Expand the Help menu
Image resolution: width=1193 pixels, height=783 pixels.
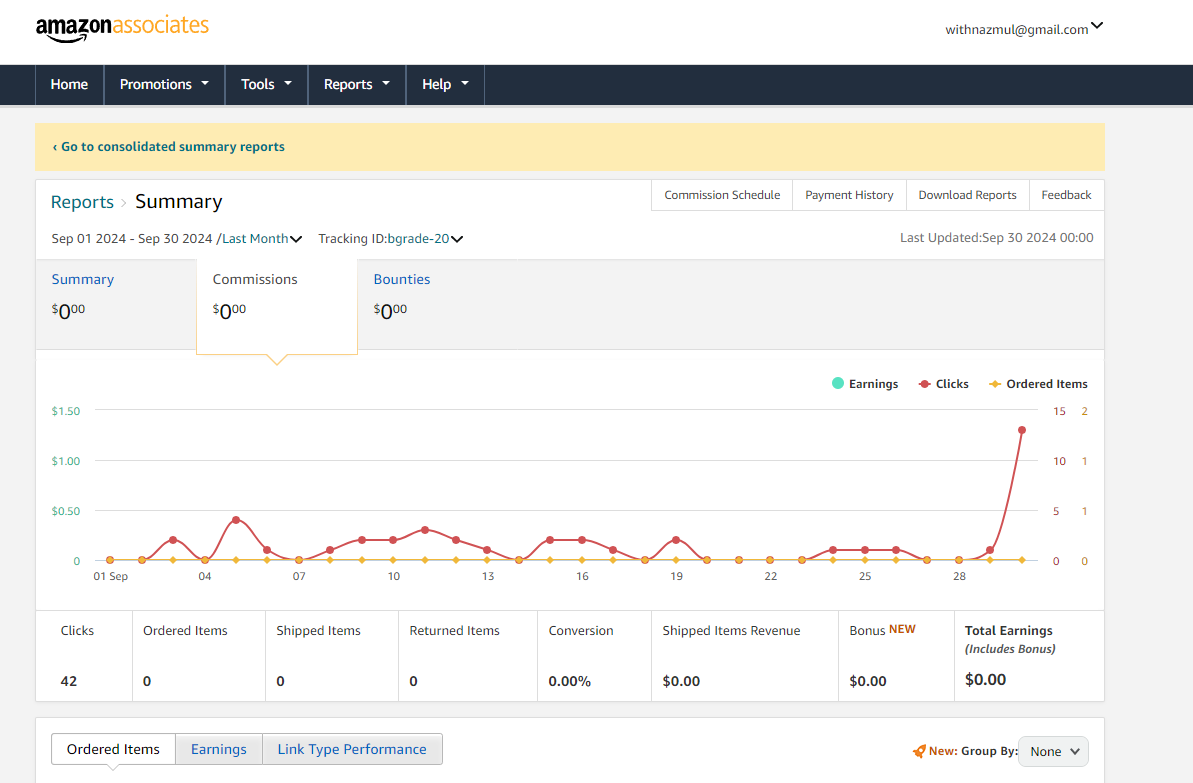tap(445, 84)
